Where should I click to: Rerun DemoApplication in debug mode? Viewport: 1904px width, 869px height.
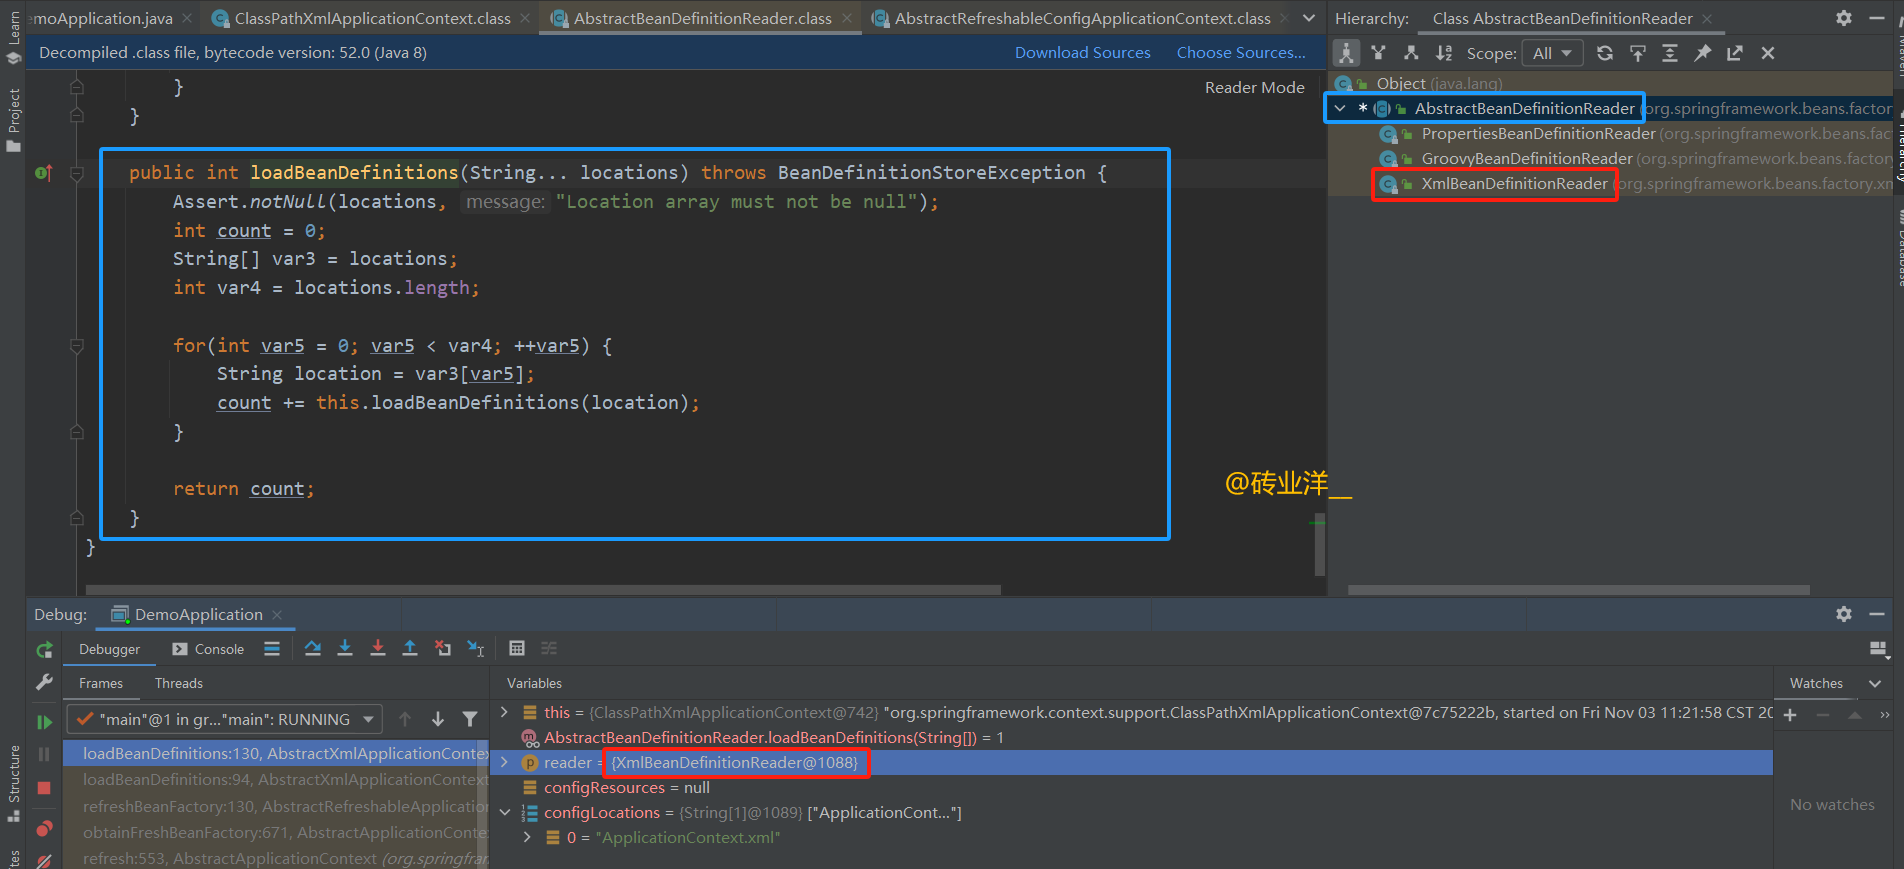pos(44,650)
